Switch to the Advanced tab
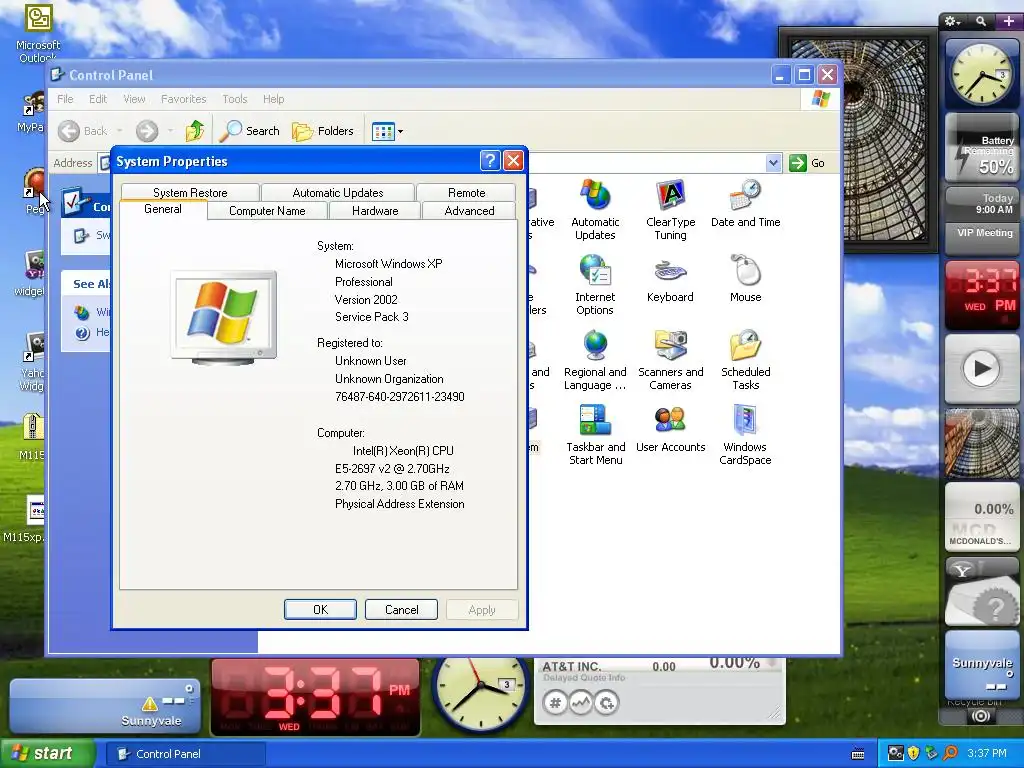This screenshot has height=768, width=1024. coord(469,210)
